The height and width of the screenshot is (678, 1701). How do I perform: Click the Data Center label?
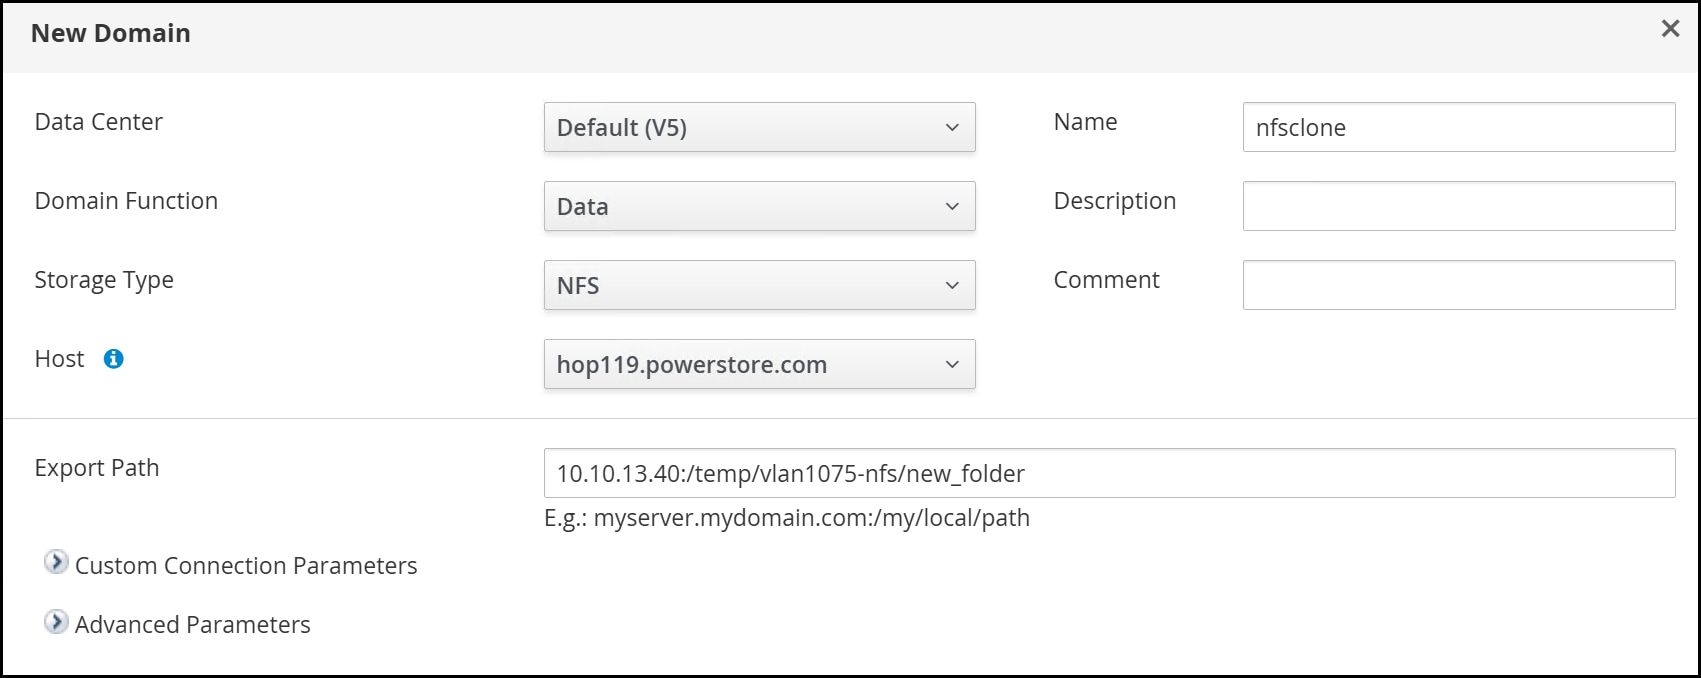(x=99, y=122)
